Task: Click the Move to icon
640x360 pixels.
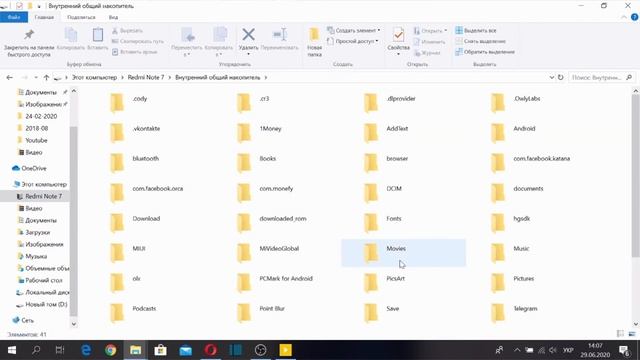Action: click(x=187, y=35)
